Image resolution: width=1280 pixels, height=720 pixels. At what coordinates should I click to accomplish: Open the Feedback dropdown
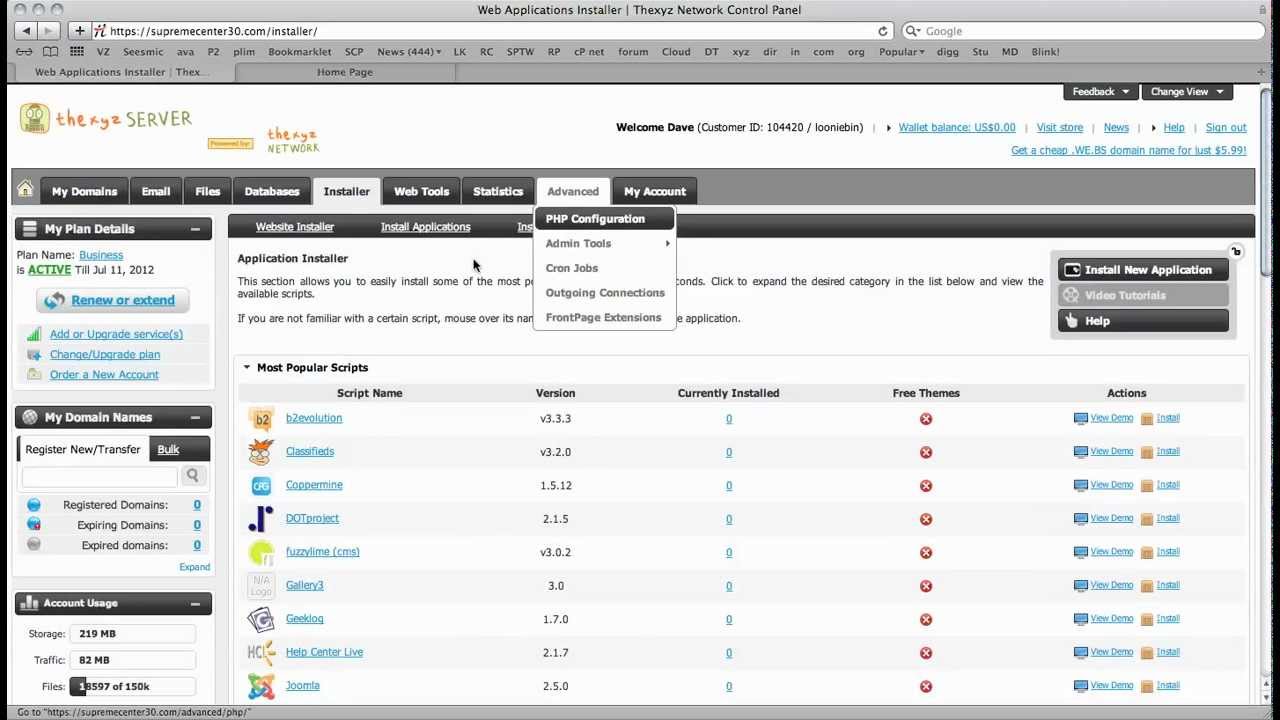(x=1100, y=91)
